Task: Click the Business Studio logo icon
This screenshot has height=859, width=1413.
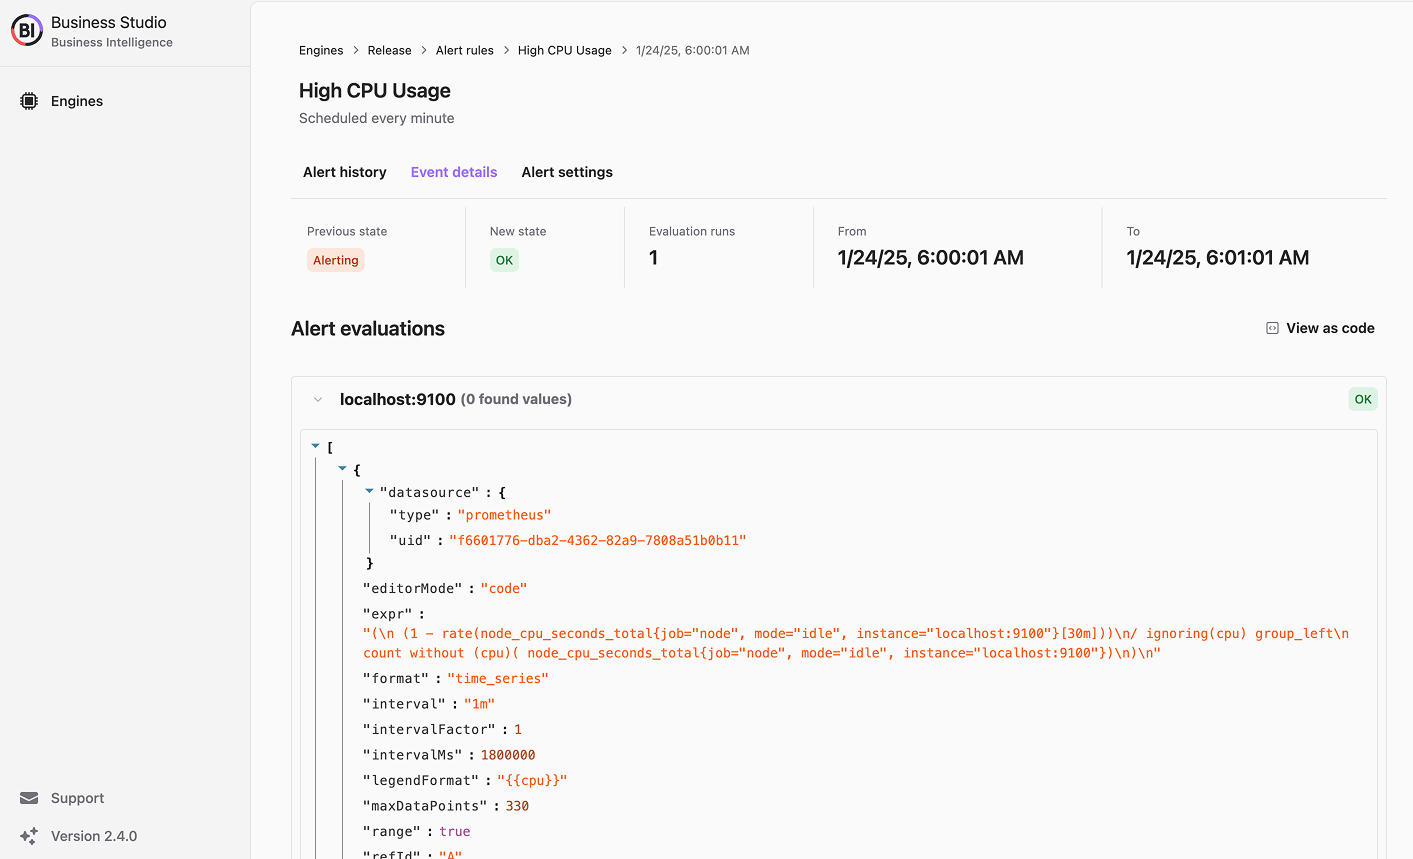Action: pyautogui.click(x=27, y=31)
